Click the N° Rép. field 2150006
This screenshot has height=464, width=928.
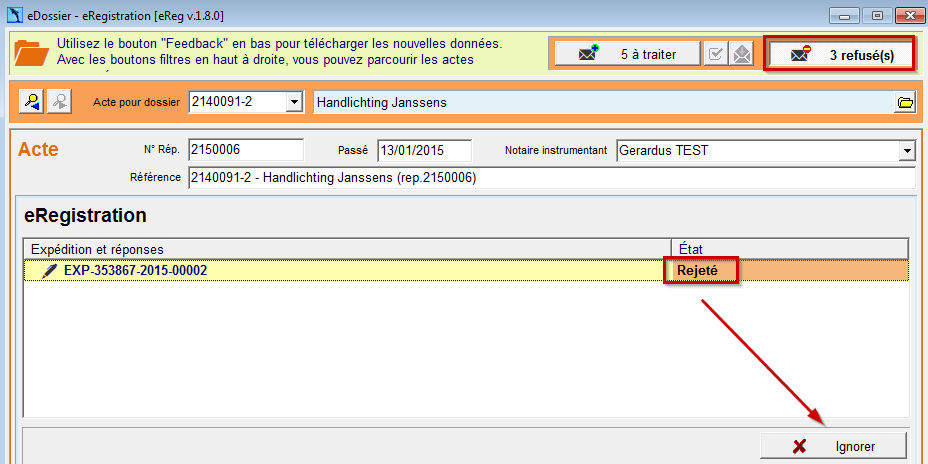pyautogui.click(x=246, y=150)
